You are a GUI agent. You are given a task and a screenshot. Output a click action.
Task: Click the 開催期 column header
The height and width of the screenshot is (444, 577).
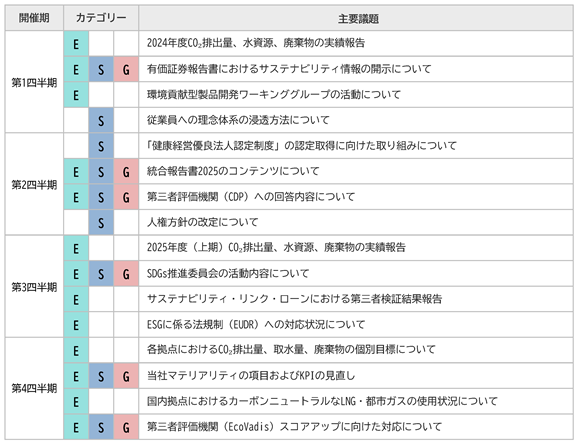(x=34, y=18)
